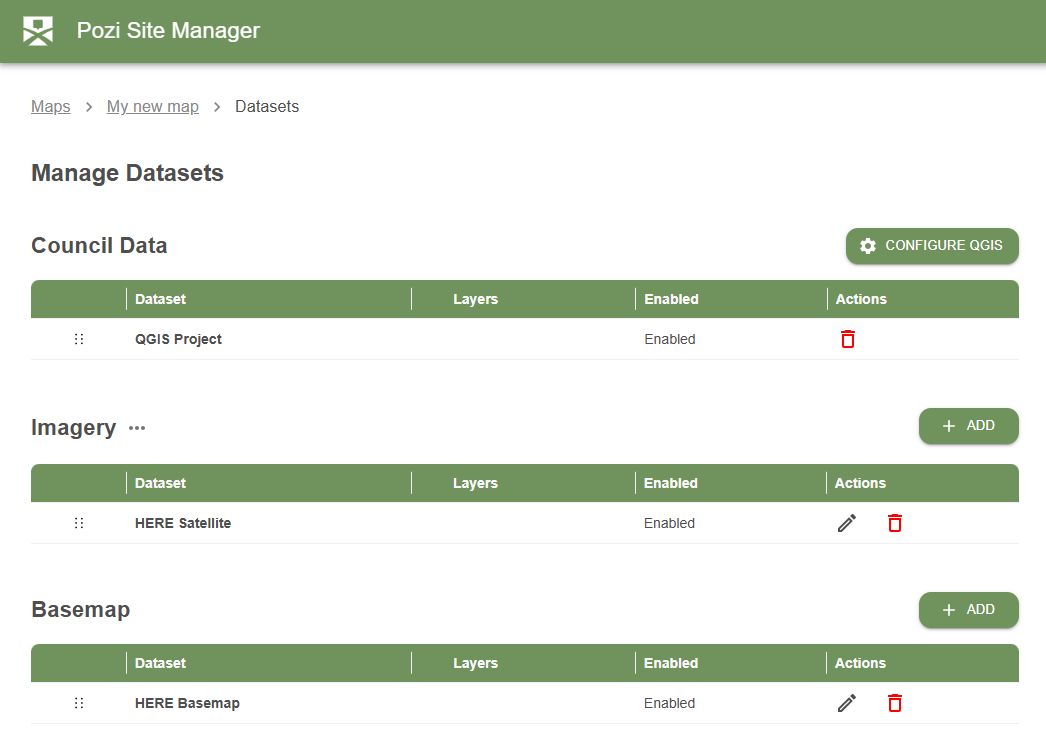1046x747 pixels.
Task: Delete the QGIS Project dataset
Action: (847, 339)
